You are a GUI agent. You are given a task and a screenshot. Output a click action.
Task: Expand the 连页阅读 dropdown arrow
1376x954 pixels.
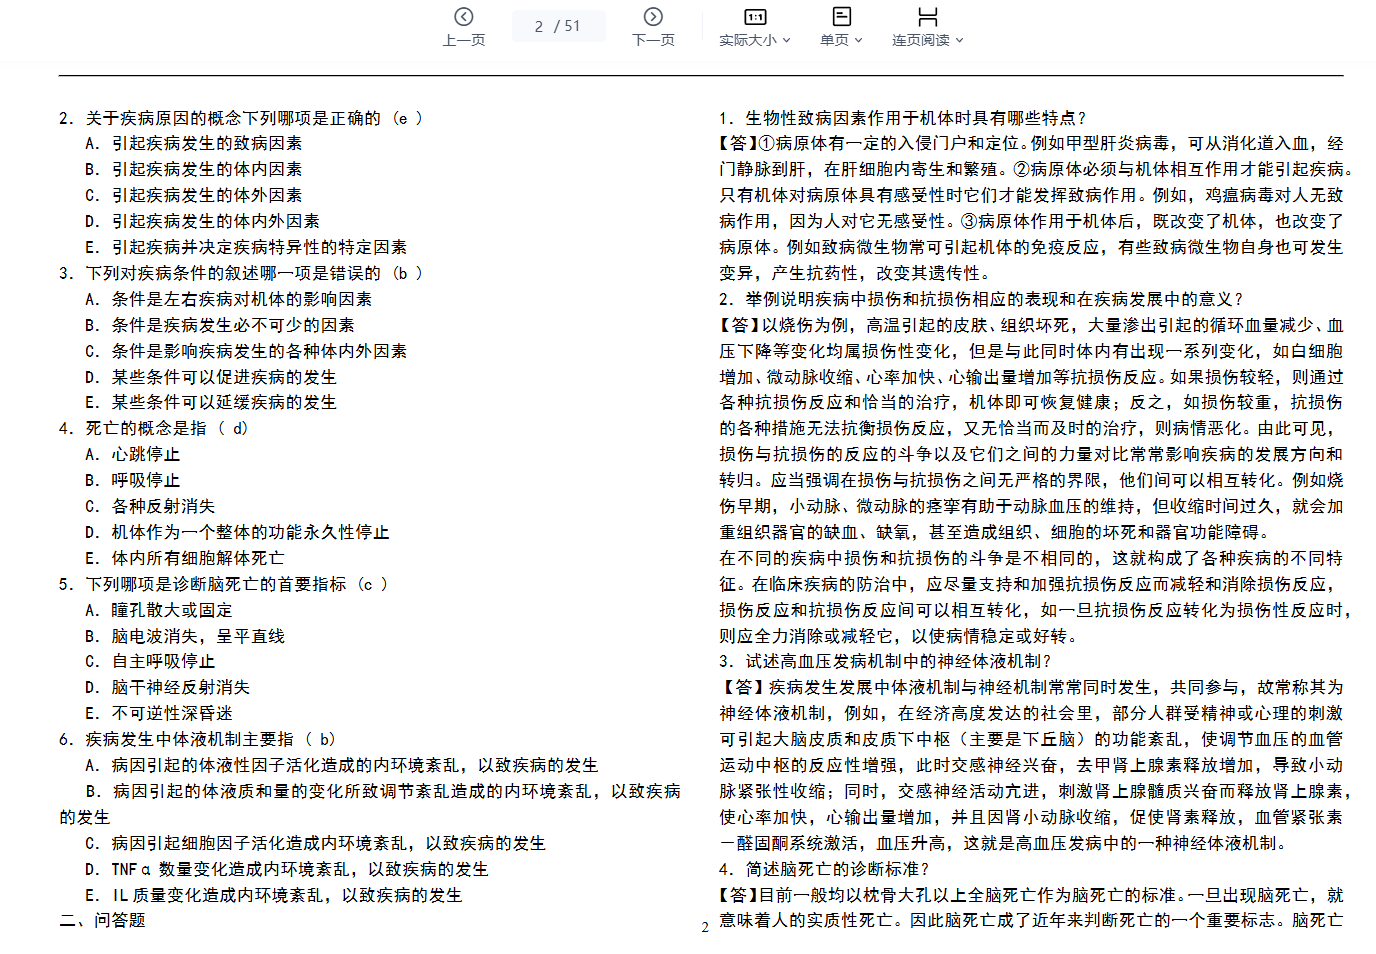tap(959, 41)
